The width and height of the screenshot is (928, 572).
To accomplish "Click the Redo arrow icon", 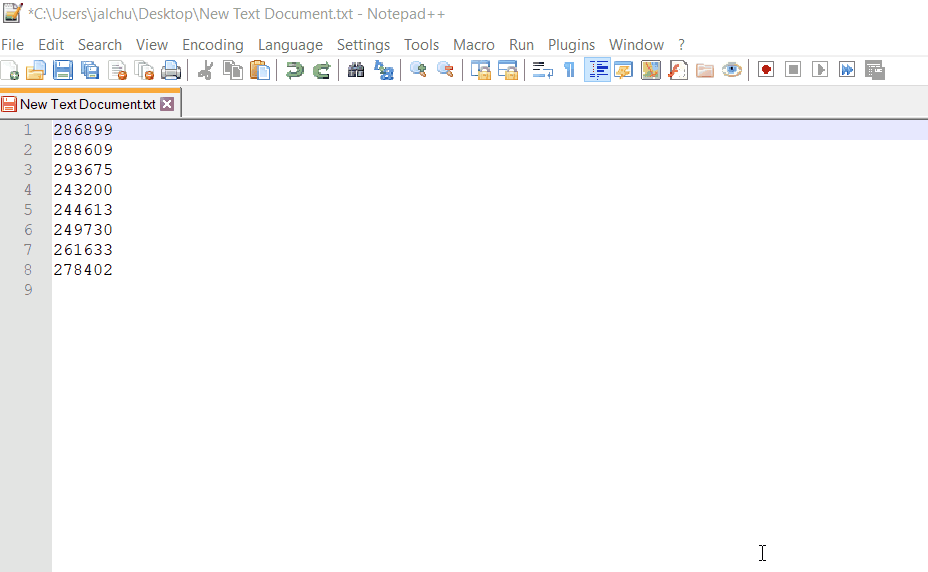I will (x=321, y=70).
